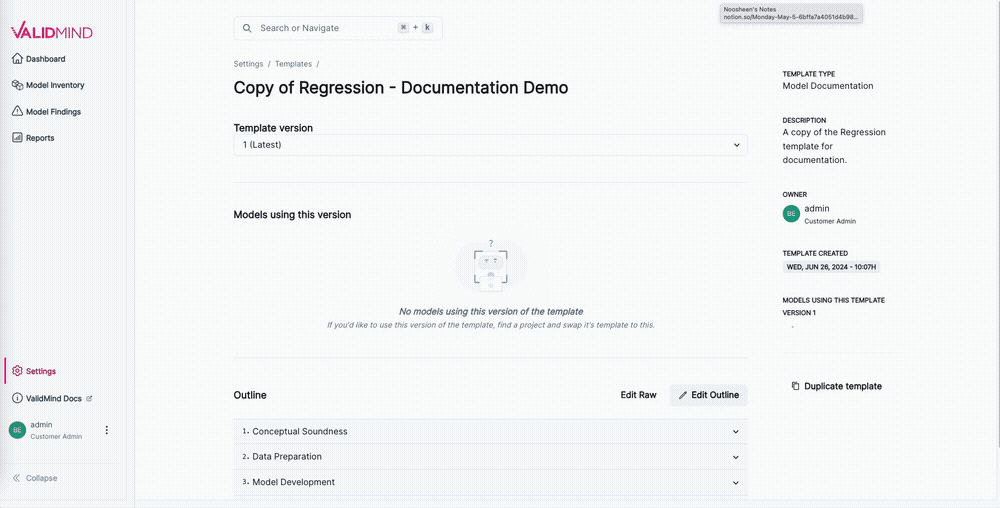
Task: Click the Reports chart icon
Action: pos(17,138)
